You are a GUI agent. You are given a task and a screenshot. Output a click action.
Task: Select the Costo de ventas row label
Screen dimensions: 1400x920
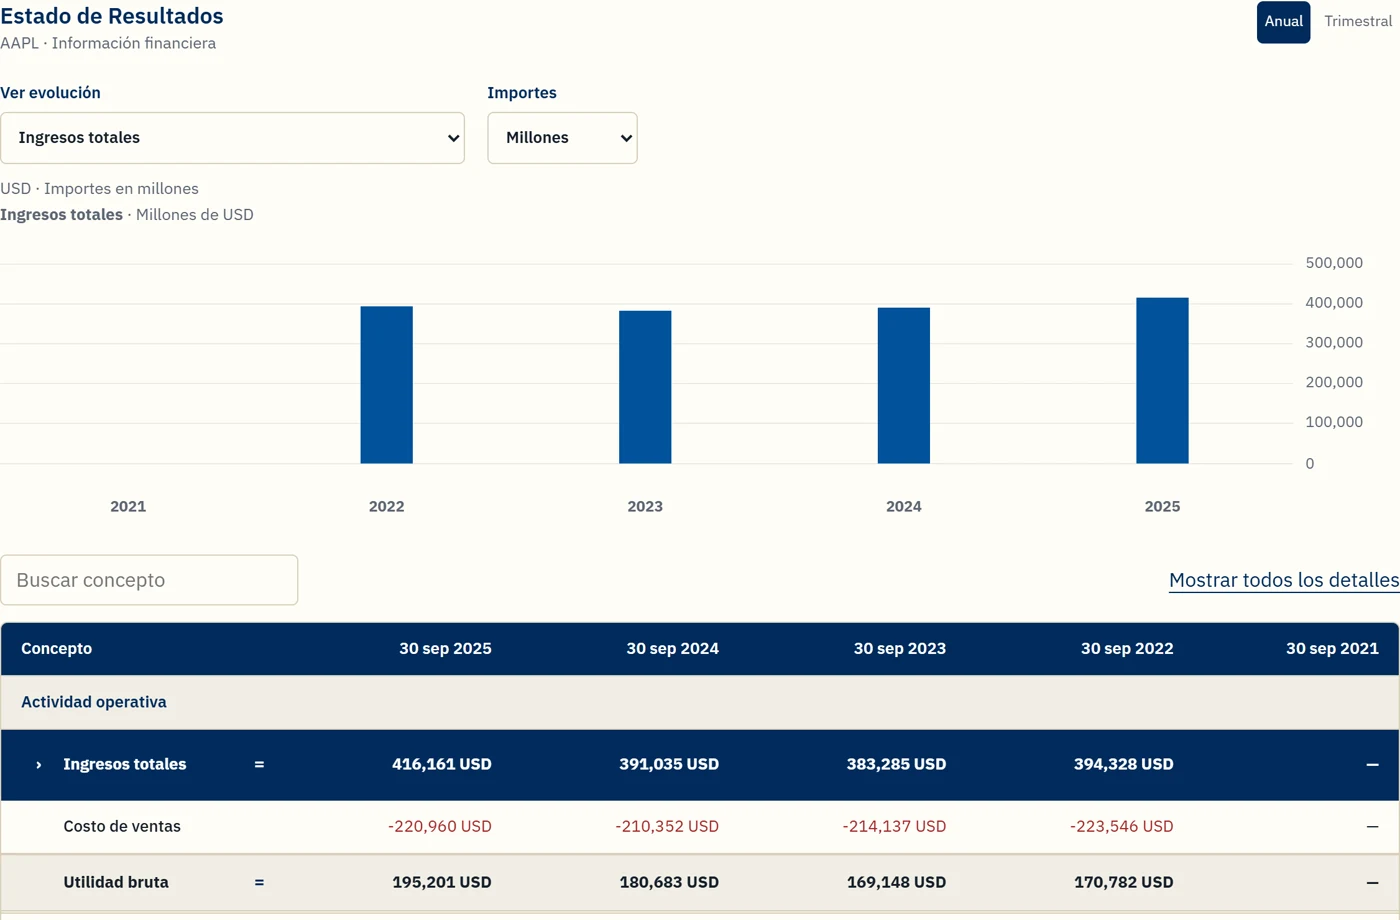tap(122, 827)
